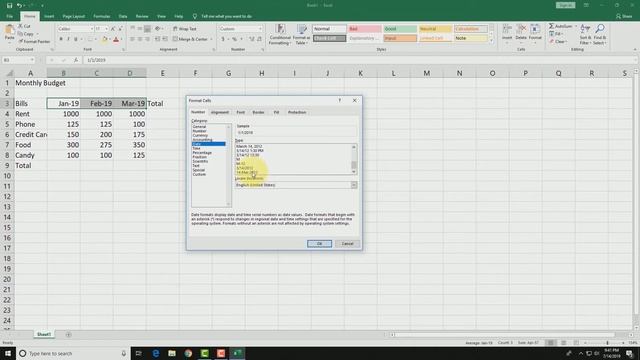Screen dimensions: 640x360
Task: Apply Italic formatting
Action: pyautogui.click(x=68, y=39)
